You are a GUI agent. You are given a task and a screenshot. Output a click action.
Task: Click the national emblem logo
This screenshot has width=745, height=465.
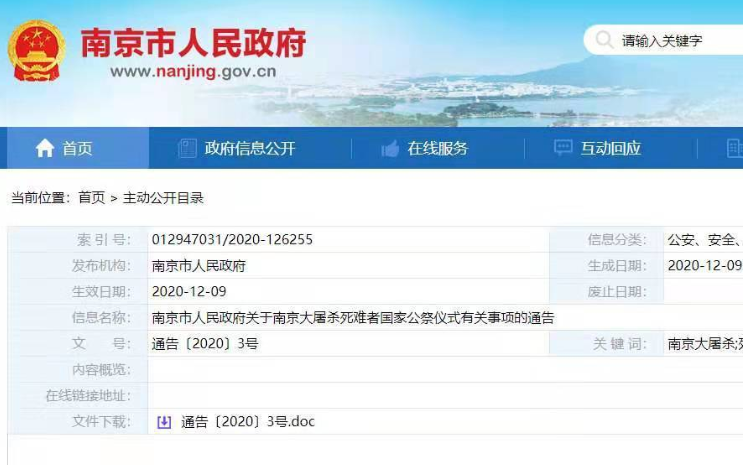point(37,50)
